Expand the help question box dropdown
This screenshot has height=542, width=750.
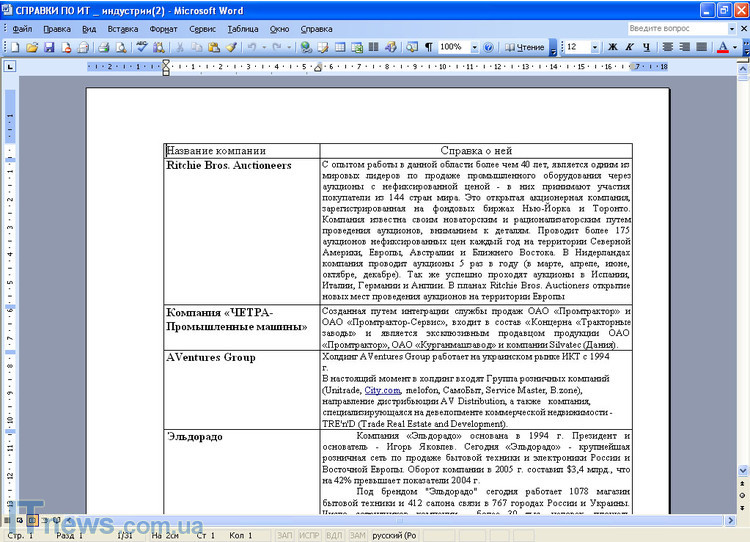(732, 29)
